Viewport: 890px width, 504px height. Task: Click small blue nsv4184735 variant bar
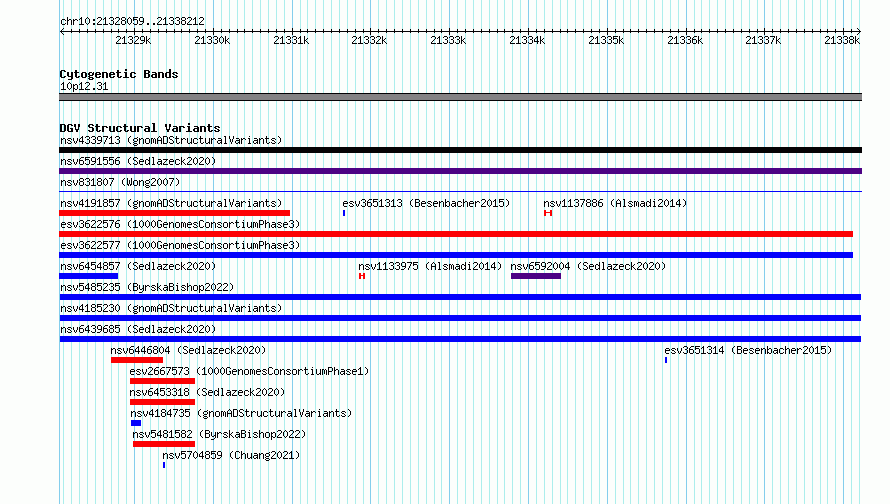click(136, 423)
